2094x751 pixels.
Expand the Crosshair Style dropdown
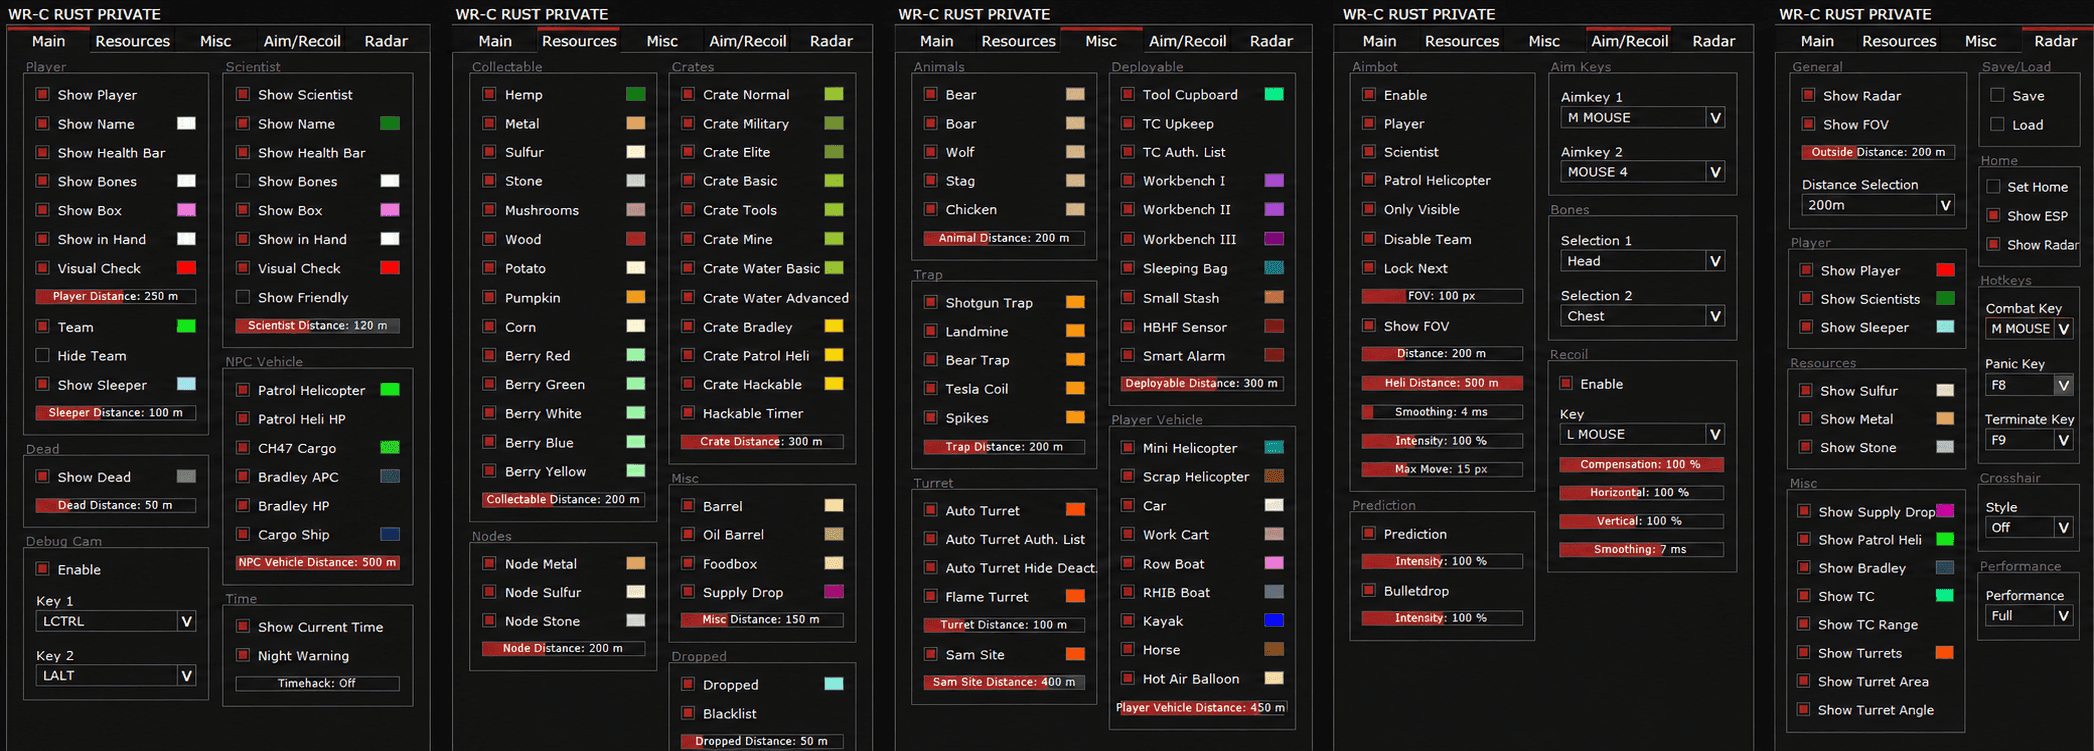(2029, 527)
